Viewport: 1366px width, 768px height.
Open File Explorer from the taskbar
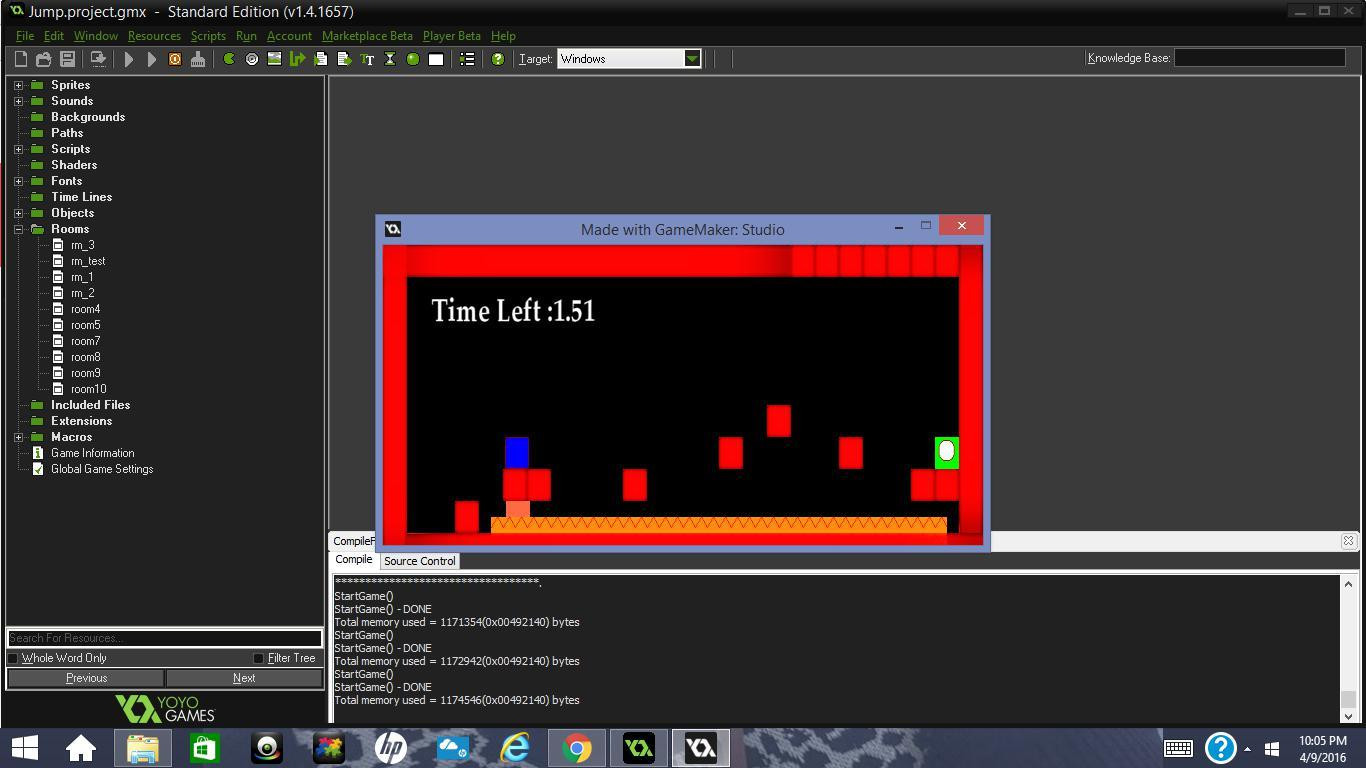(x=142, y=748)
